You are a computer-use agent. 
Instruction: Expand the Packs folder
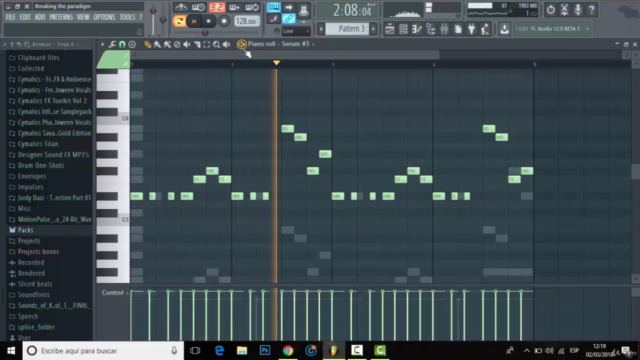[x=25, y=230]
